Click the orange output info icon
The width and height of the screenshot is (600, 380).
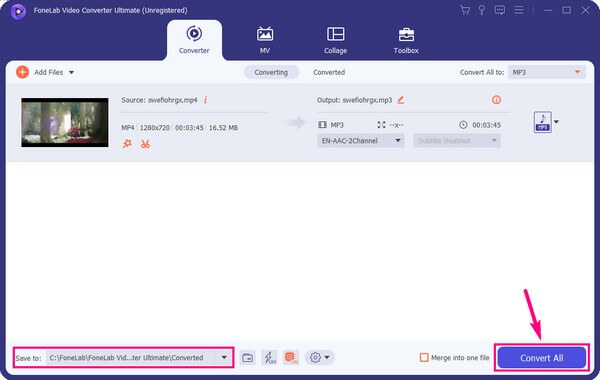coord(496,100)
